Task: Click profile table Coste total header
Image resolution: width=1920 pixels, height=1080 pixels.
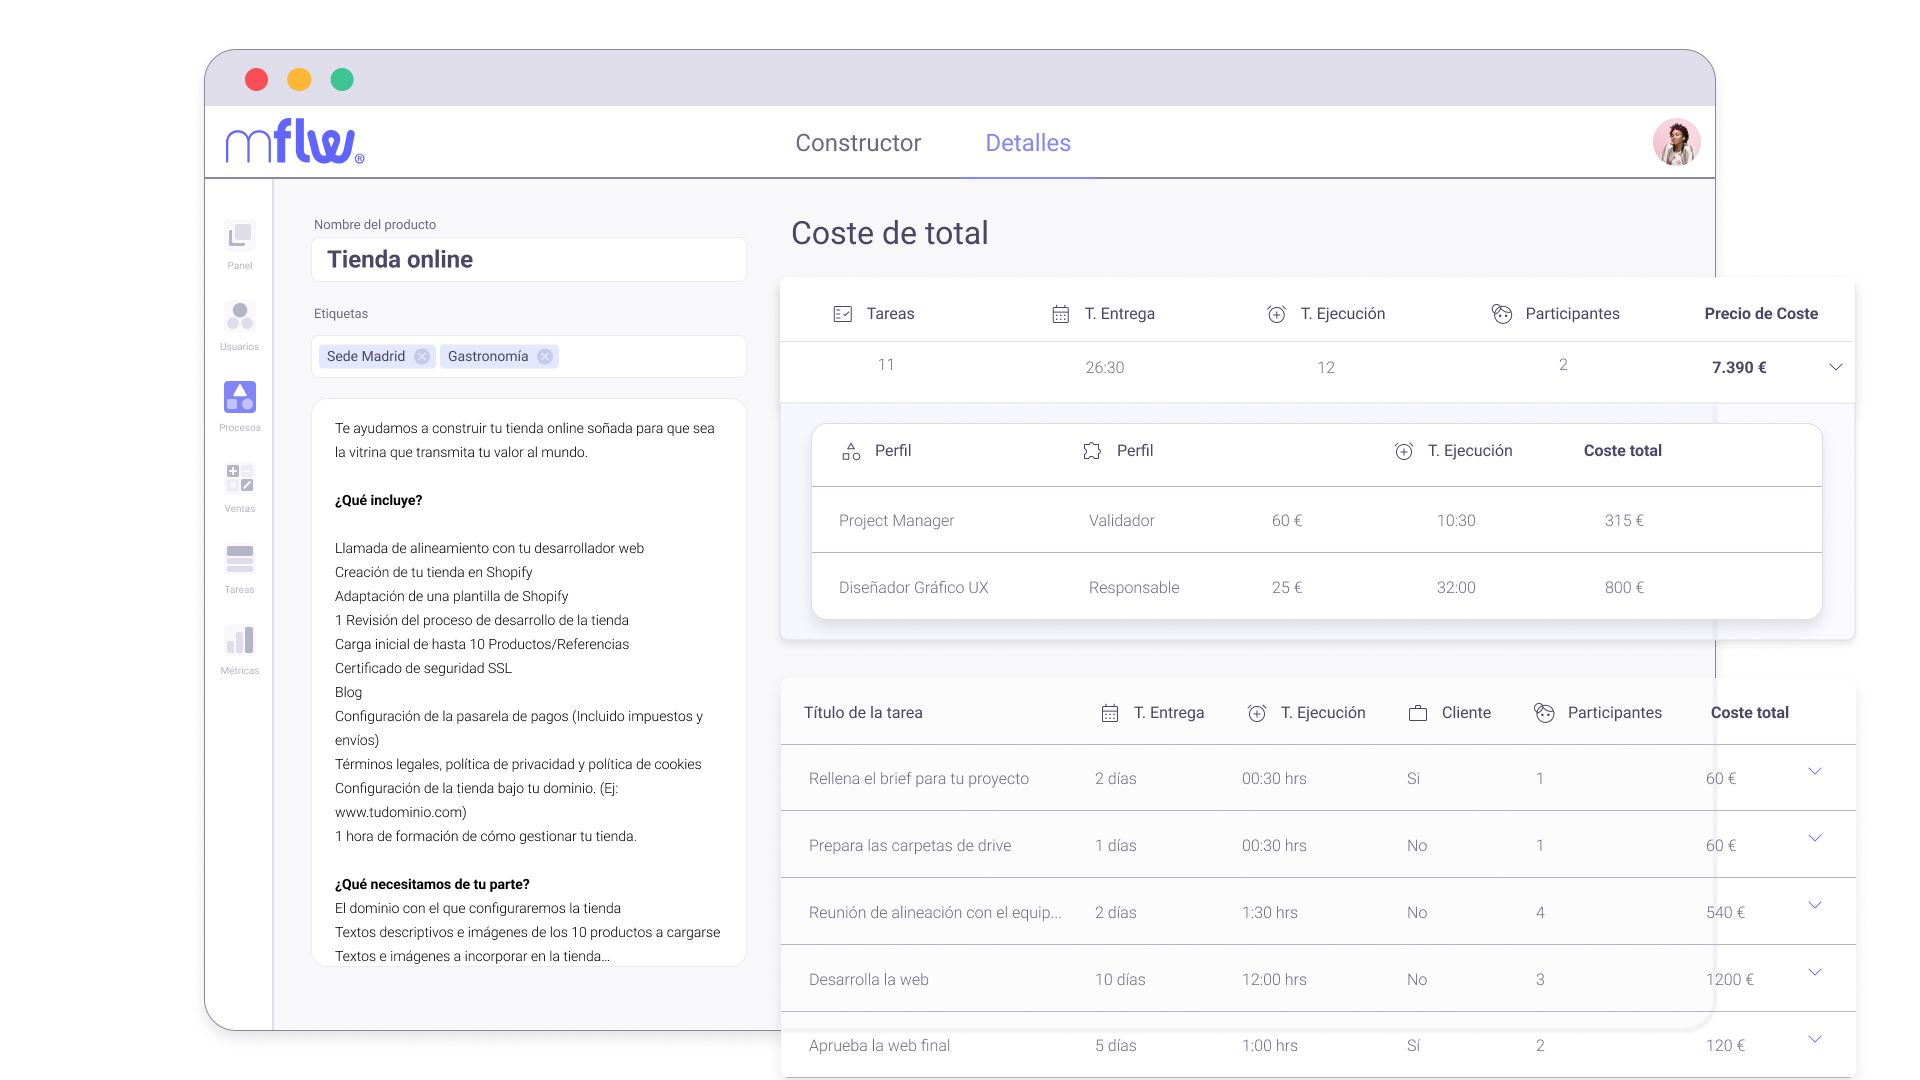Action: tap(1622, 451)
